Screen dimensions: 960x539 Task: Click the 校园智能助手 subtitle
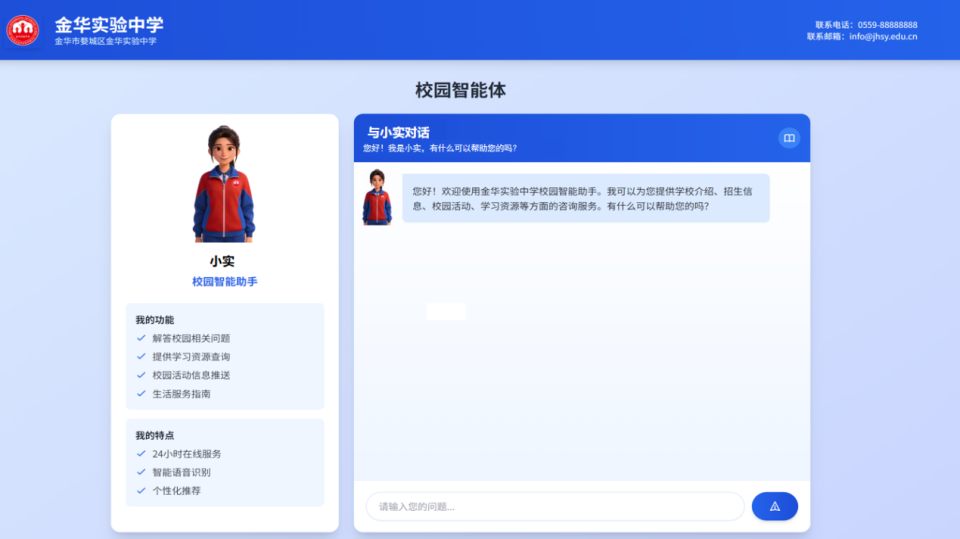point(225,282)
